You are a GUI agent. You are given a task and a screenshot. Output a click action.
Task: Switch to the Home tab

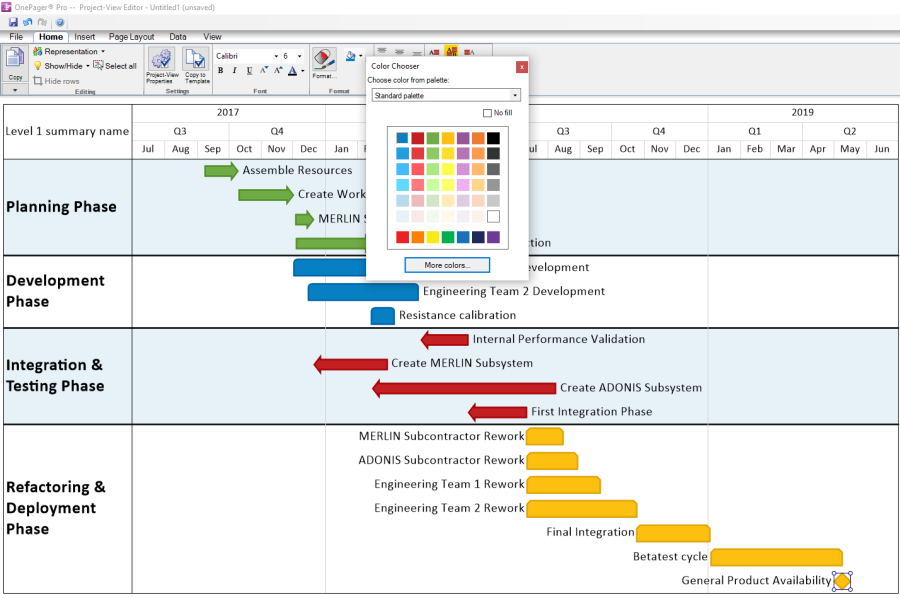[x=51, y=37]
